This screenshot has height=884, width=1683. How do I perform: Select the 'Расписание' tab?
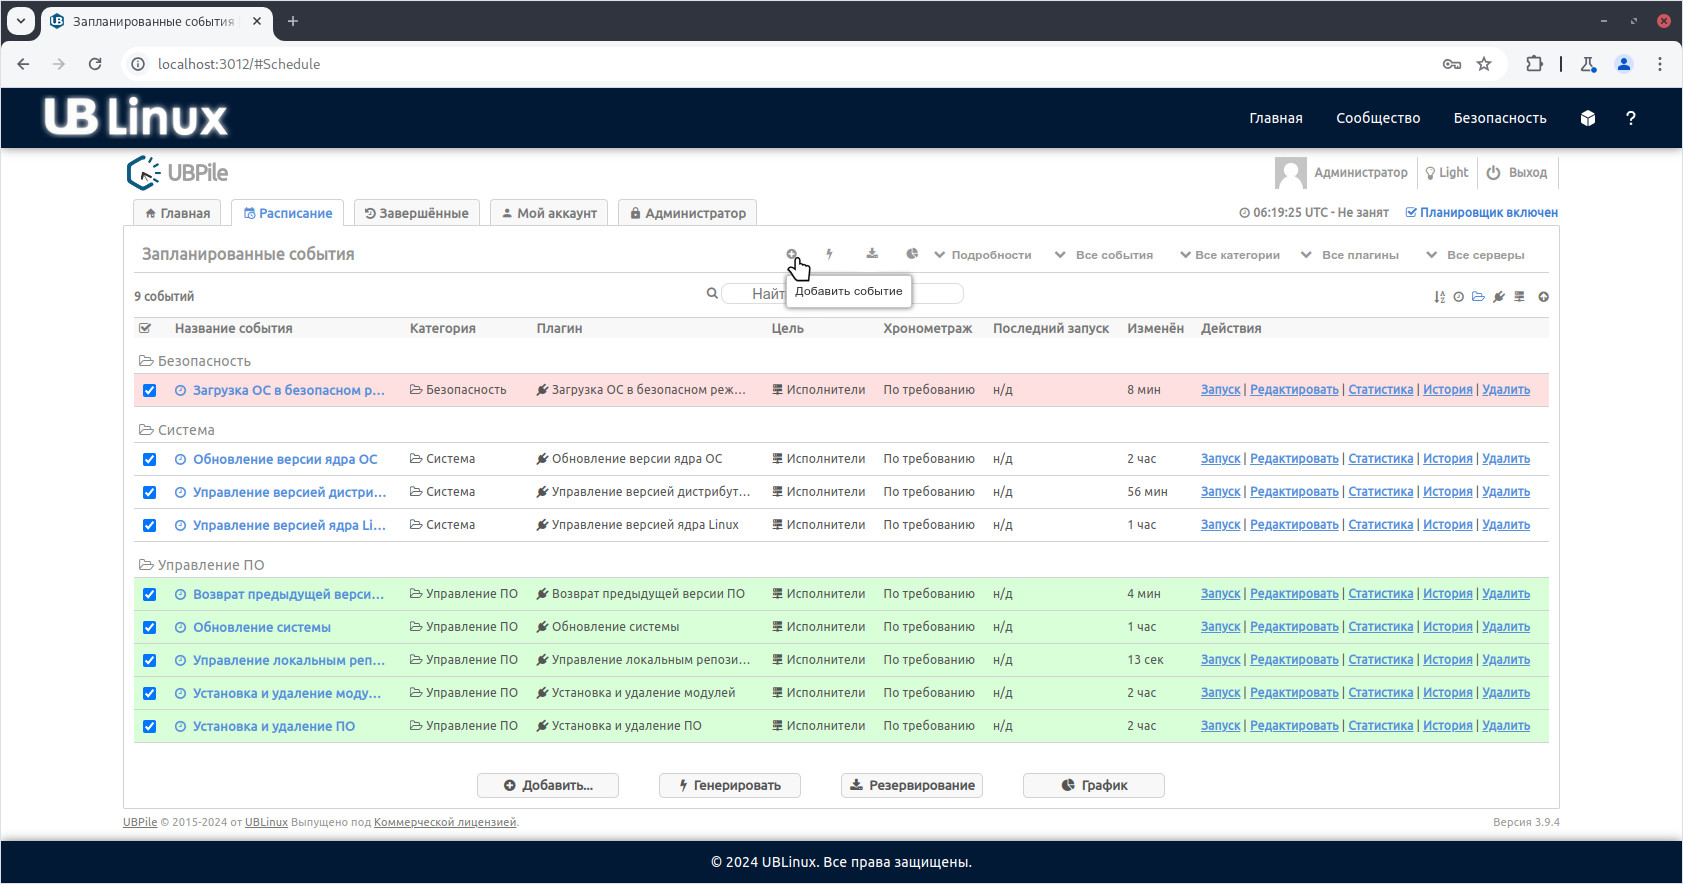[x=288, y=213]
